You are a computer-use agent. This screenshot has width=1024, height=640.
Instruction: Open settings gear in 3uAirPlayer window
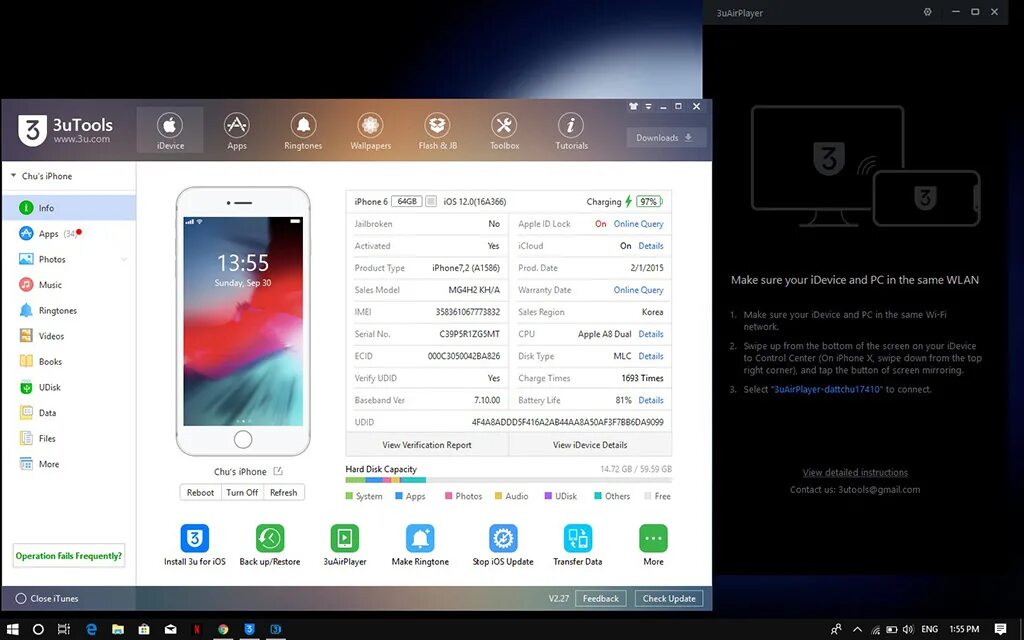tap(927, 12)
